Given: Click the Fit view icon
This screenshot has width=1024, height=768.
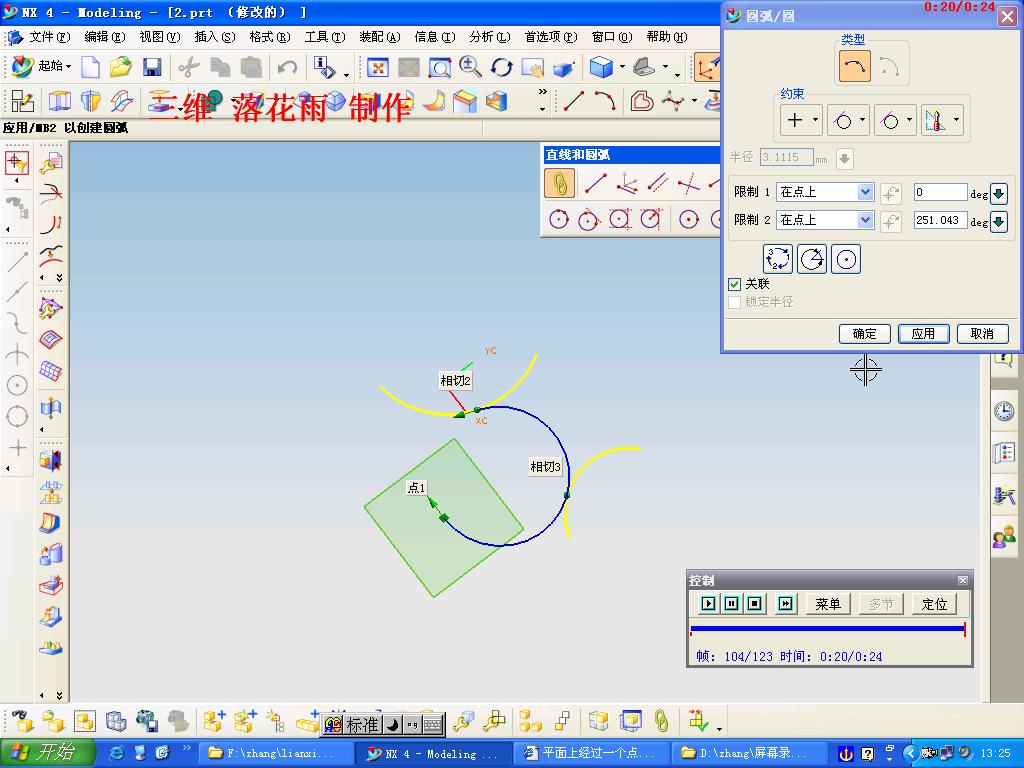Looking at the screenshot, I should [378, 67].
